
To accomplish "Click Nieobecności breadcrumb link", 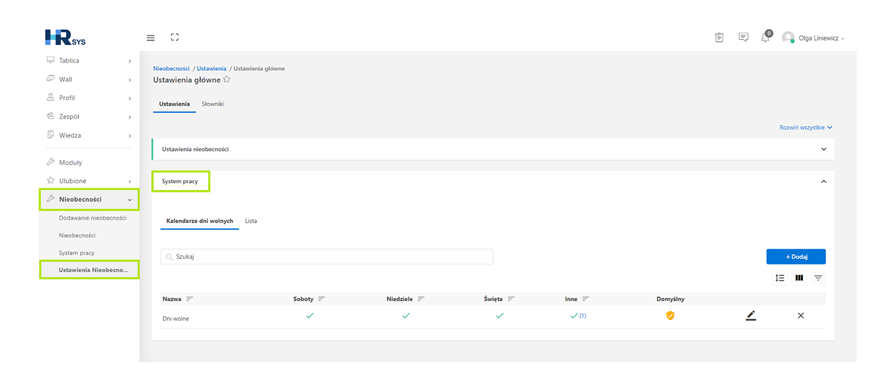I will coord(171,68).
